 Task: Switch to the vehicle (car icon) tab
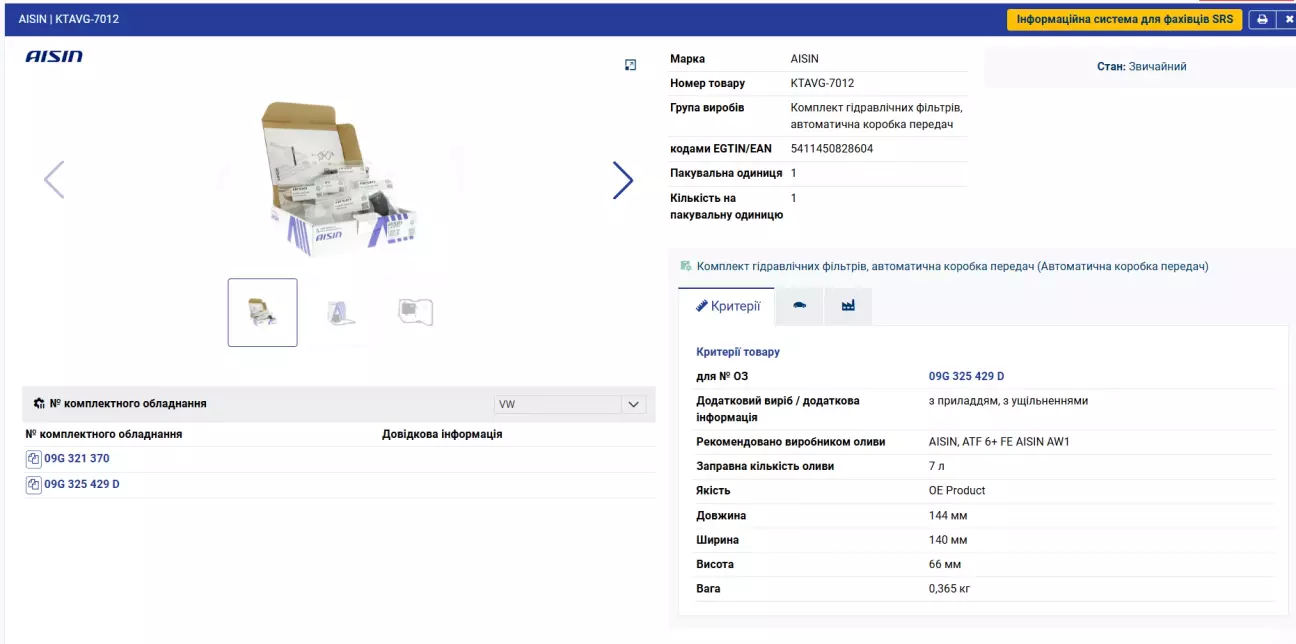click(799, 306)
